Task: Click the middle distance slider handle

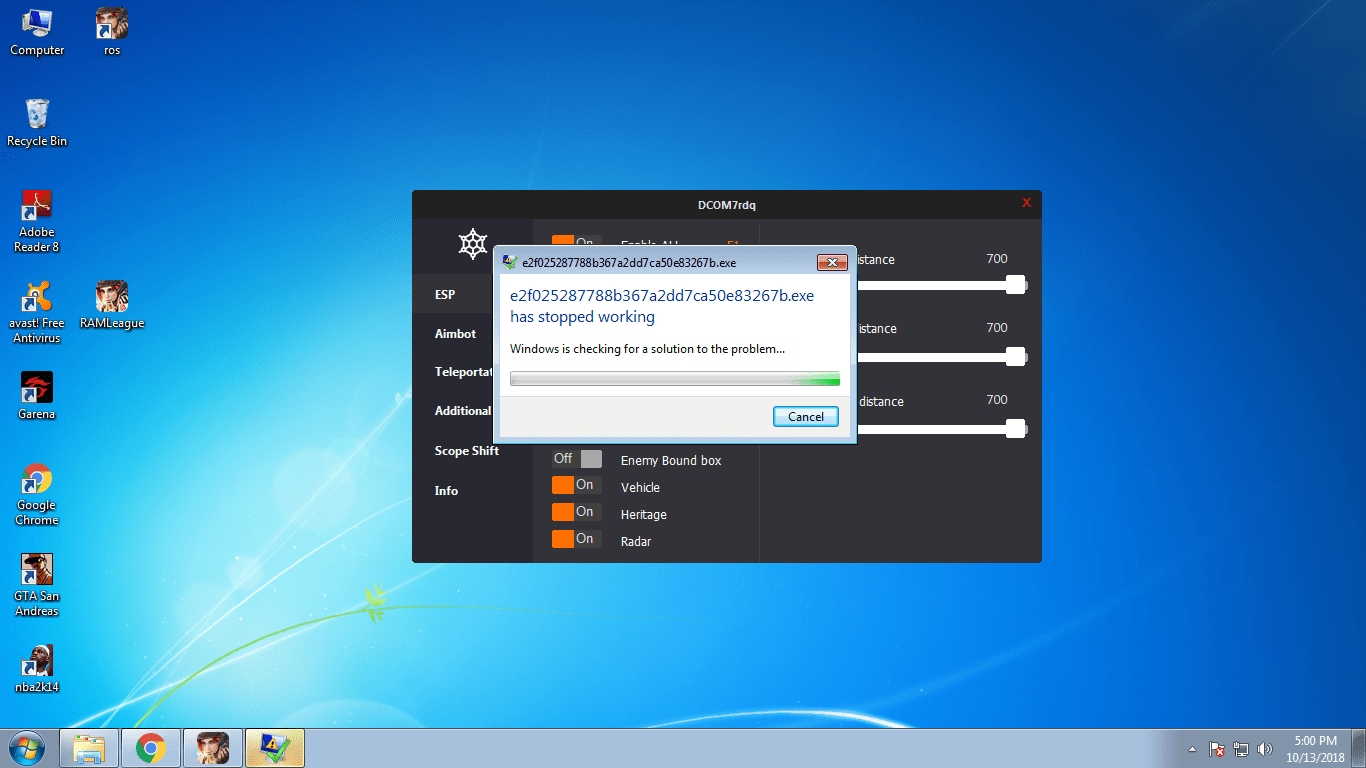Action: click(x=1016, y=357)
